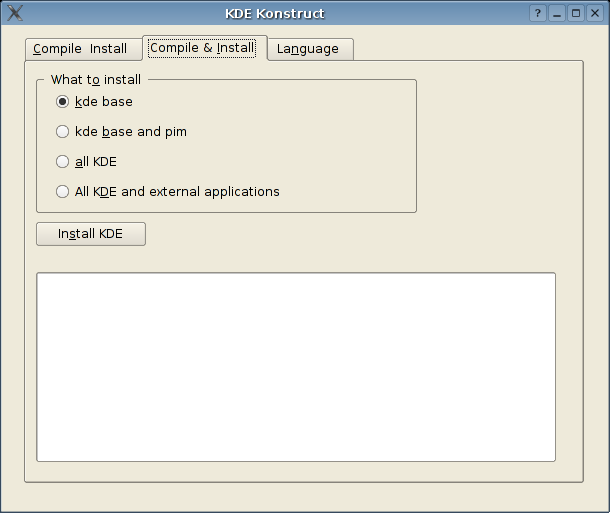Click the question mark help button
Viewport: 610px width, 513px height.
click(538, 14)
